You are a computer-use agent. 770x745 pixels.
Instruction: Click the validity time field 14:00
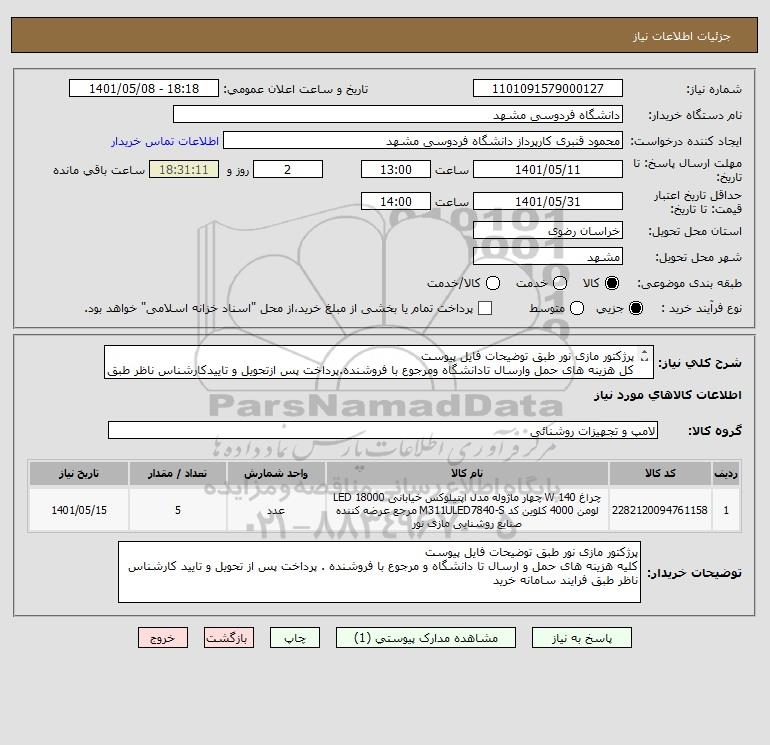click(x=396, y=202)
